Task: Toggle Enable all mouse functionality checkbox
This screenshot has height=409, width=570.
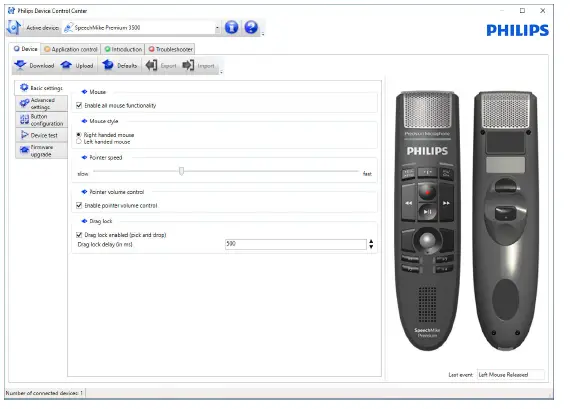Action: click(79, 105)
